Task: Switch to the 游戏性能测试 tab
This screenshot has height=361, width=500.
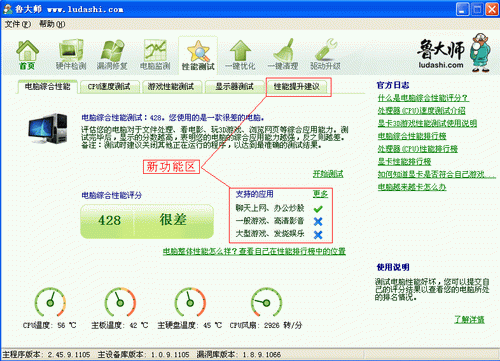Action: 171,87
